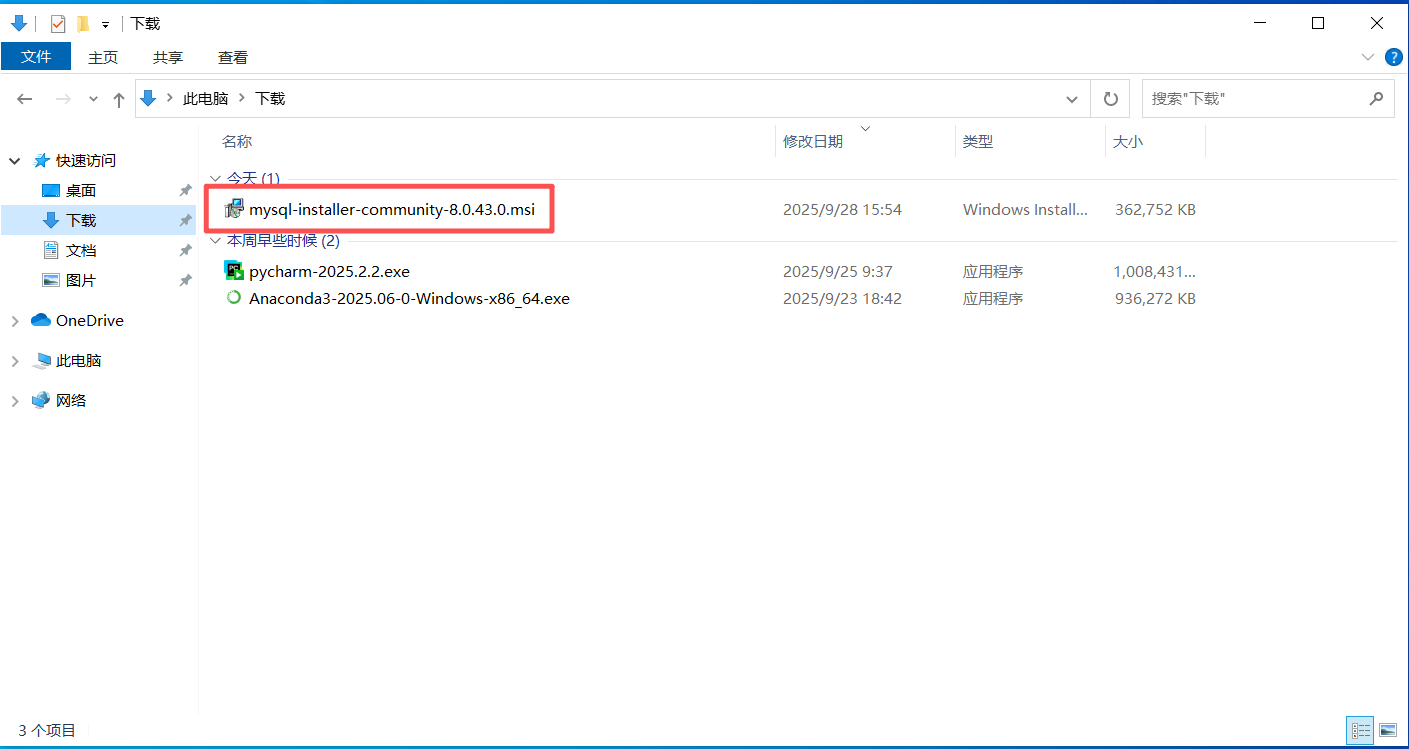Screen dimensions: 1409x749
Task: Click the download arrow title bar icon
Action: click(x=18, y=23)
